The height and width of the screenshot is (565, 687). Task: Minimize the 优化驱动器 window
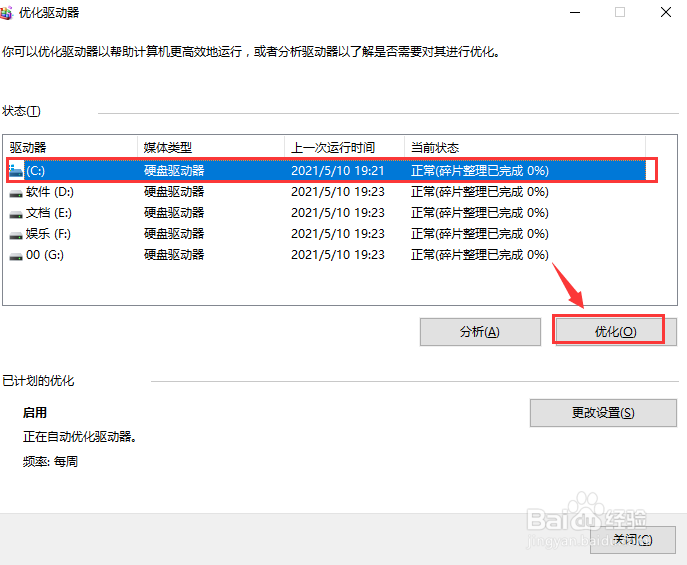[575, 12]
